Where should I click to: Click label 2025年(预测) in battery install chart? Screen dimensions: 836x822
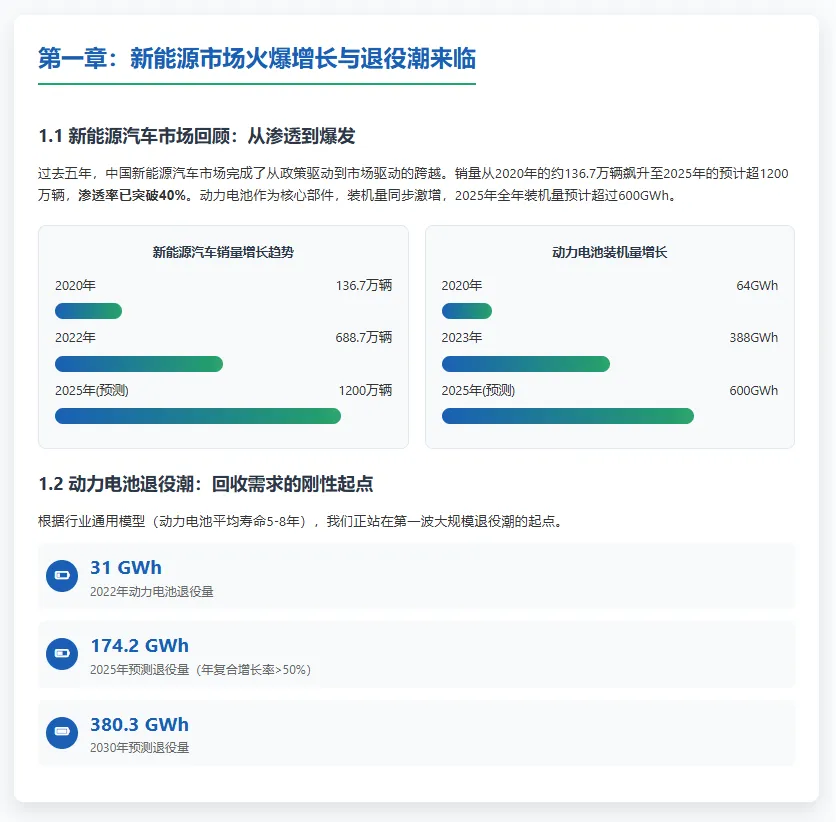[478, 391]
